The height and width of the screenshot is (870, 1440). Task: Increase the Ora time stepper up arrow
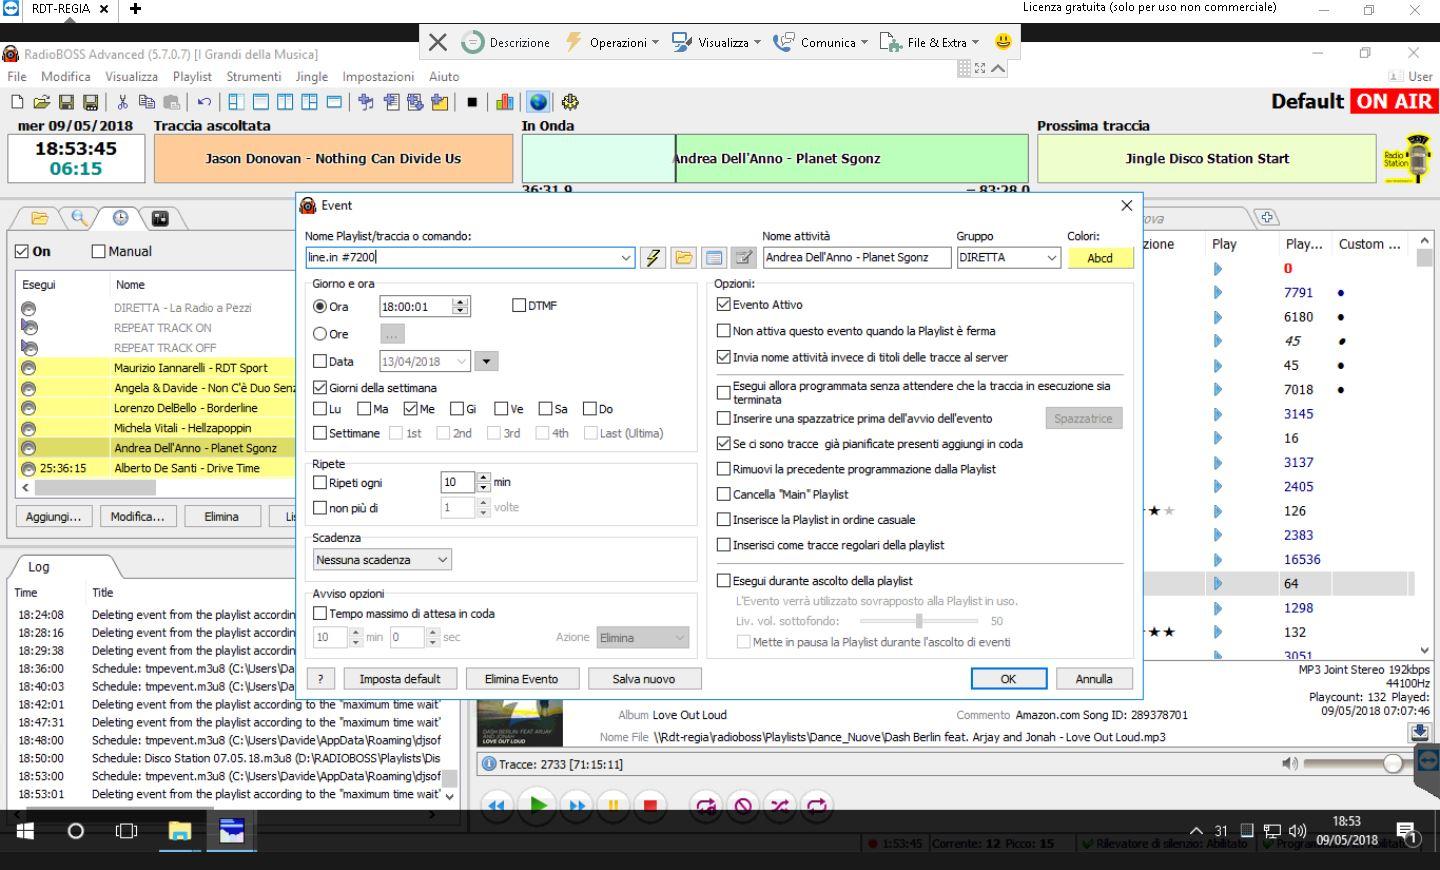click(x=460, y=302)
